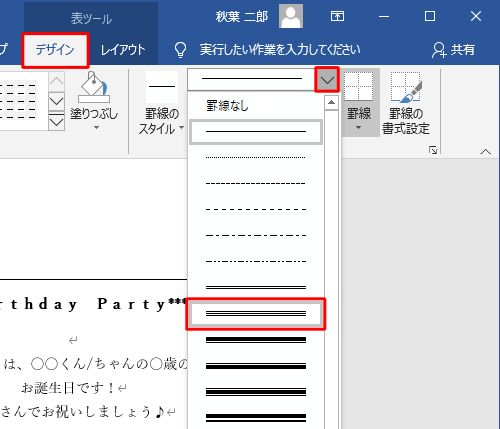Open 罫線のスタイル border styles

tap(162, 103)
